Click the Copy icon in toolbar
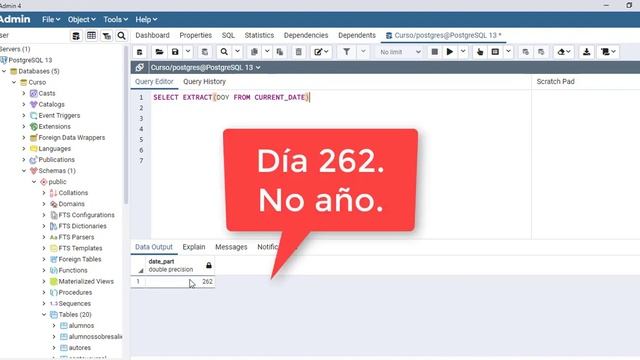The height and width of the screenshot is (360, 640). coord(254,52)
